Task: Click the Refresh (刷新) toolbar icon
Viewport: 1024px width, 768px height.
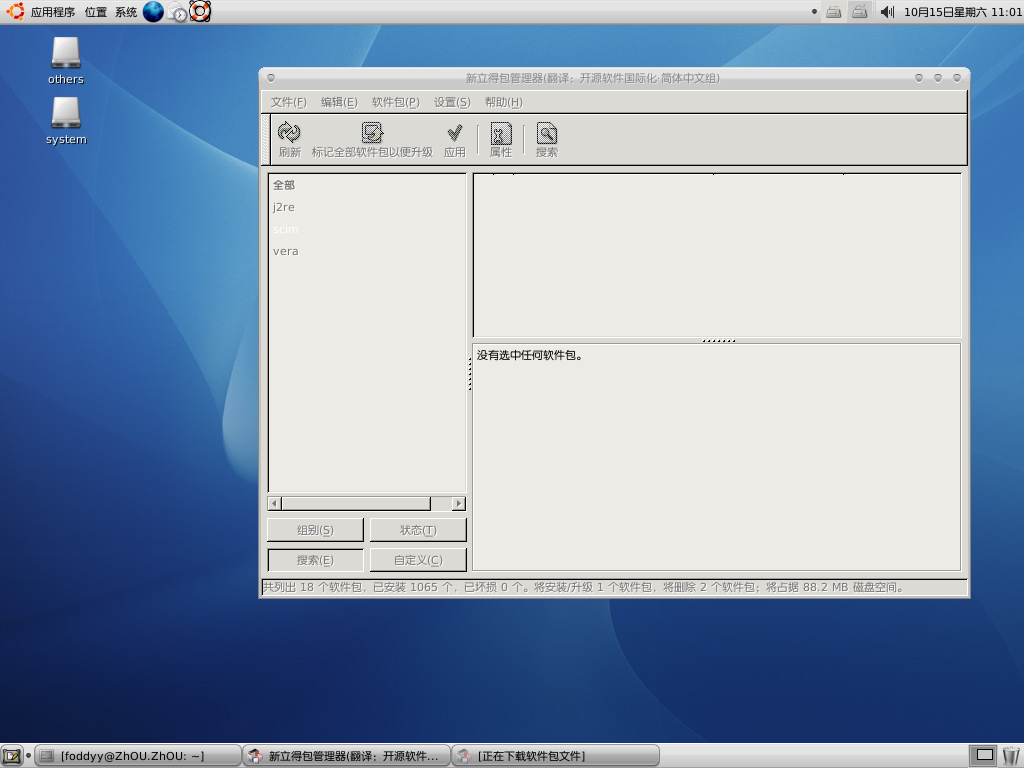Action: click(x=289, y=133)
